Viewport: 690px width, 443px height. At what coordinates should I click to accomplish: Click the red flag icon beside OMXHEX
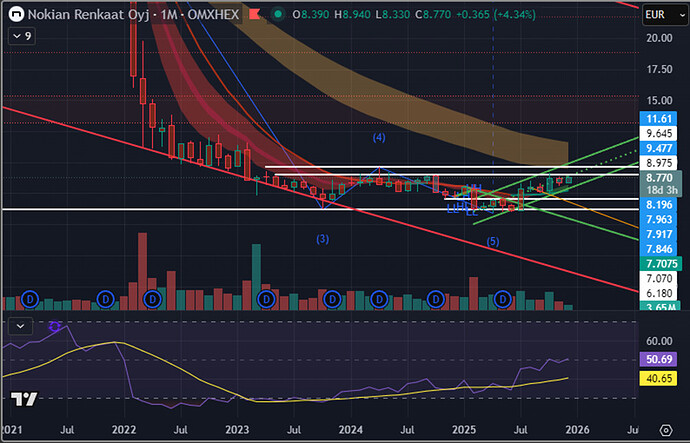tap(254, 15)
